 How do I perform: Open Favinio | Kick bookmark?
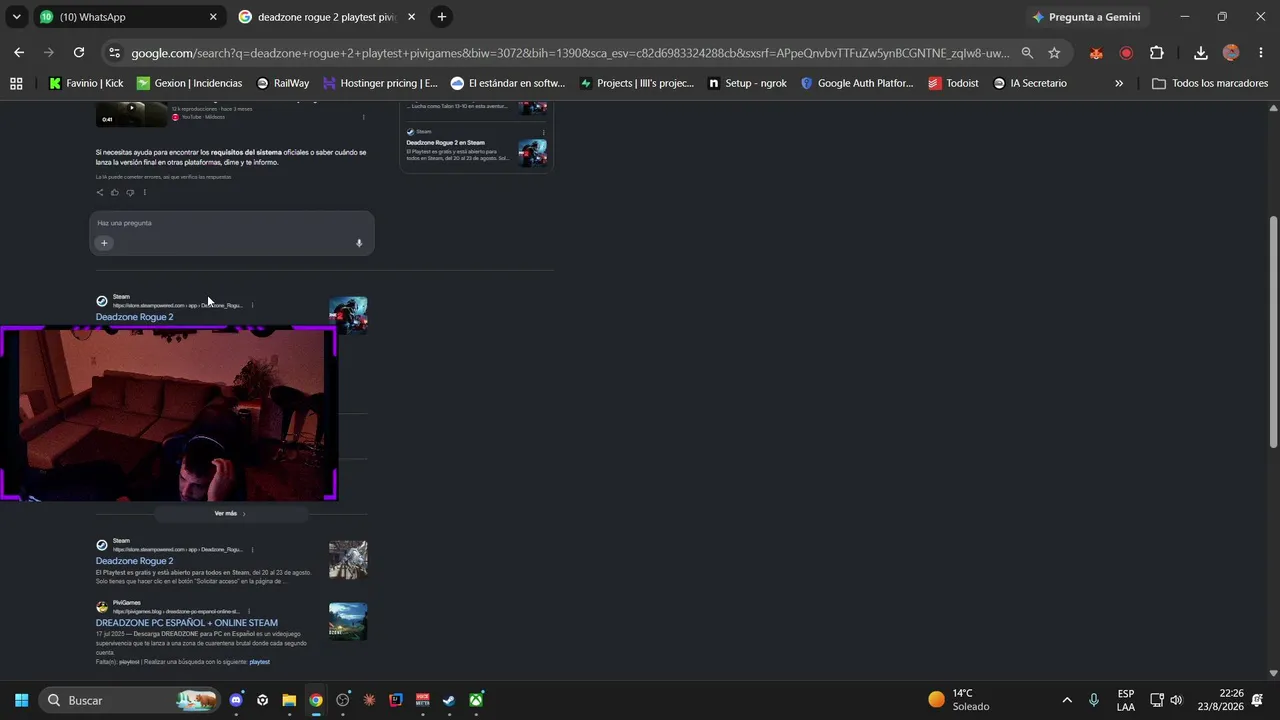pyautogui.click(x=86, y=83)
